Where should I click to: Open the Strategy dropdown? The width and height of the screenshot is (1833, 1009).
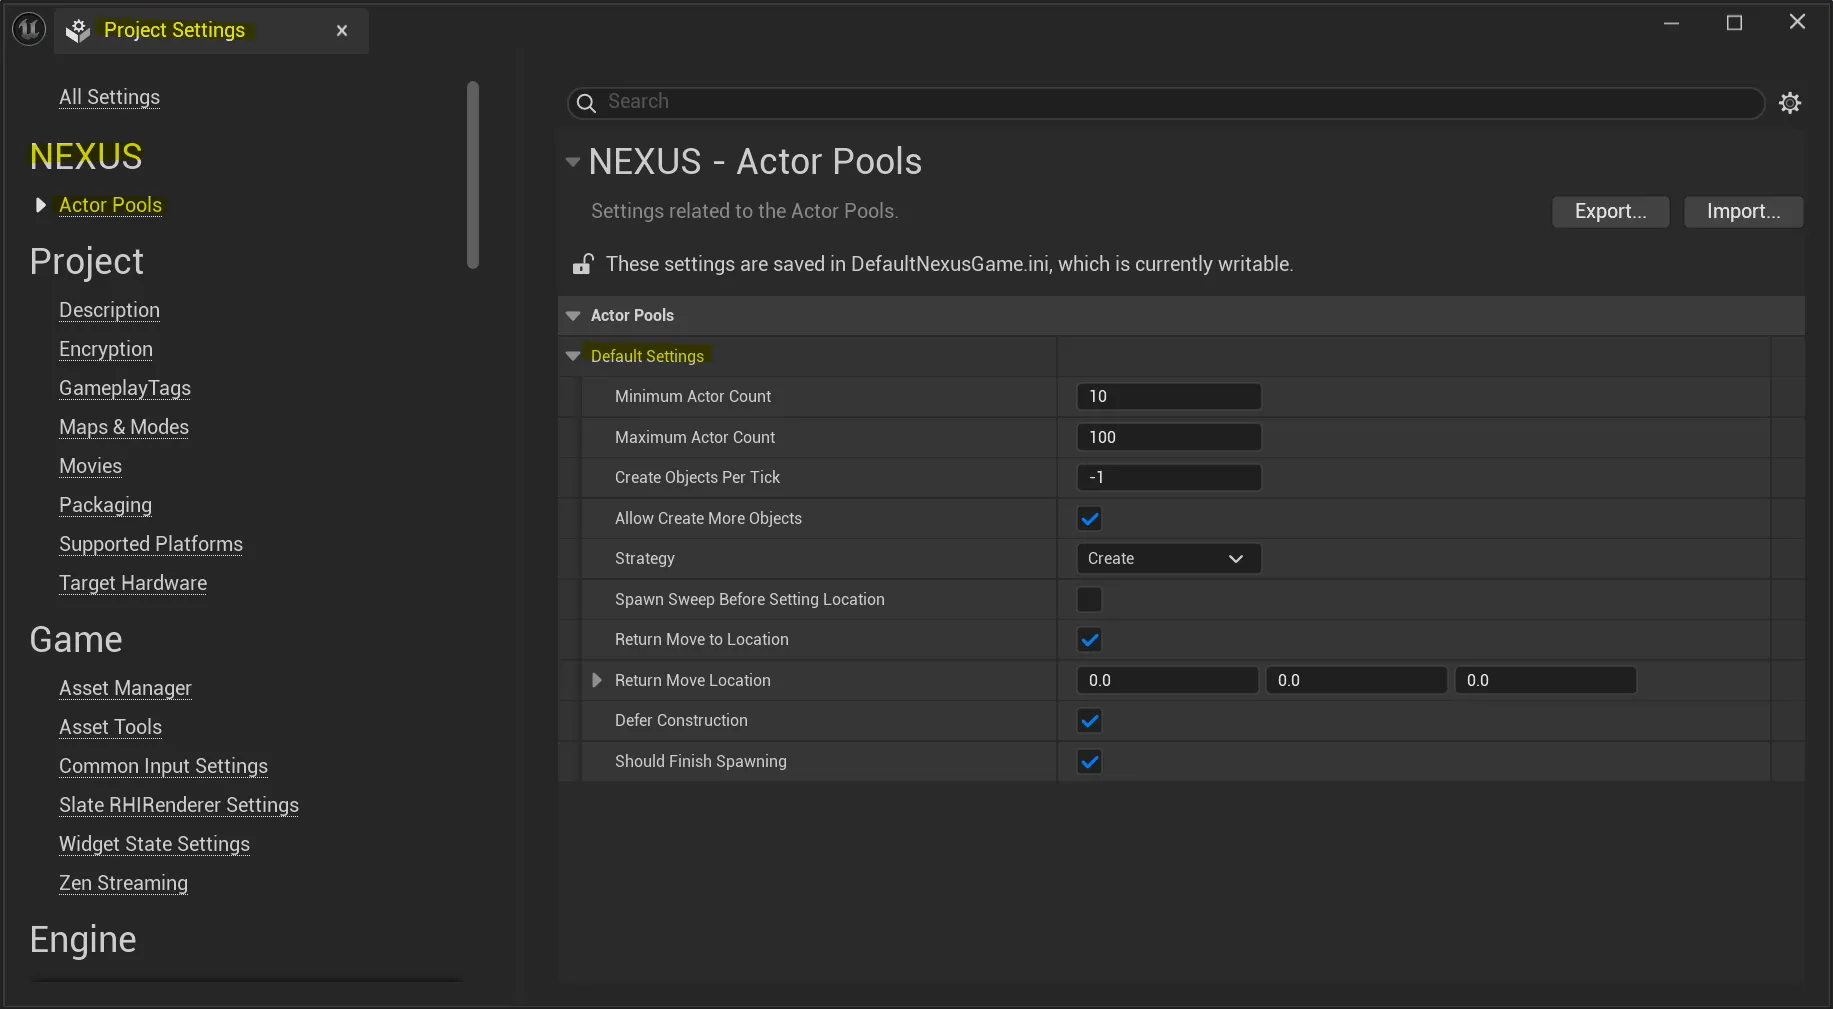1168,559
